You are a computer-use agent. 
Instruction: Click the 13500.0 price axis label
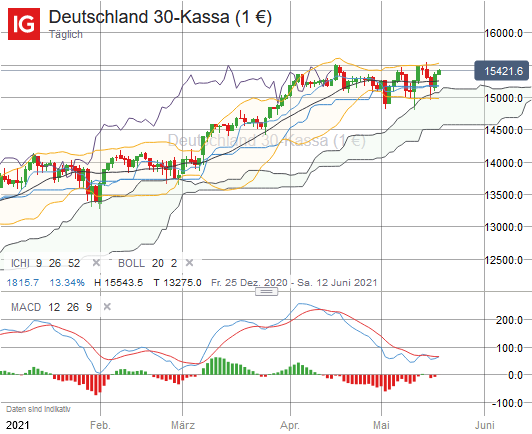tap(504, 195)
